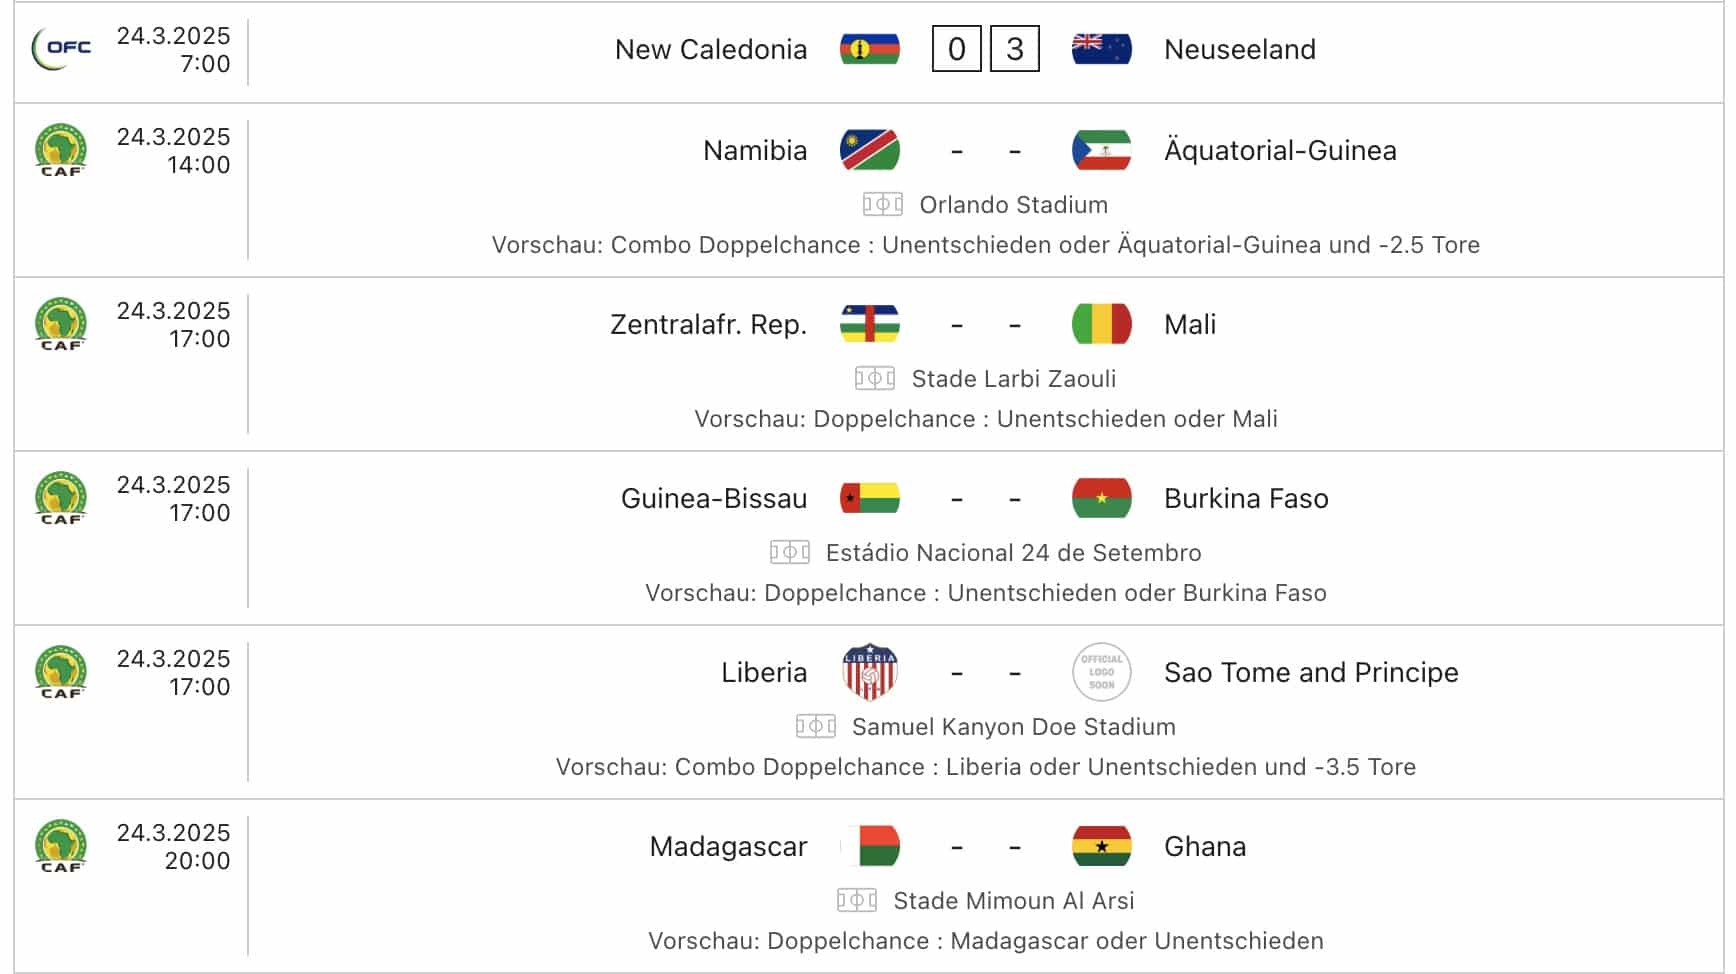Click the Äquatorial-Guinea flag icon

(x=1101, y=150)
